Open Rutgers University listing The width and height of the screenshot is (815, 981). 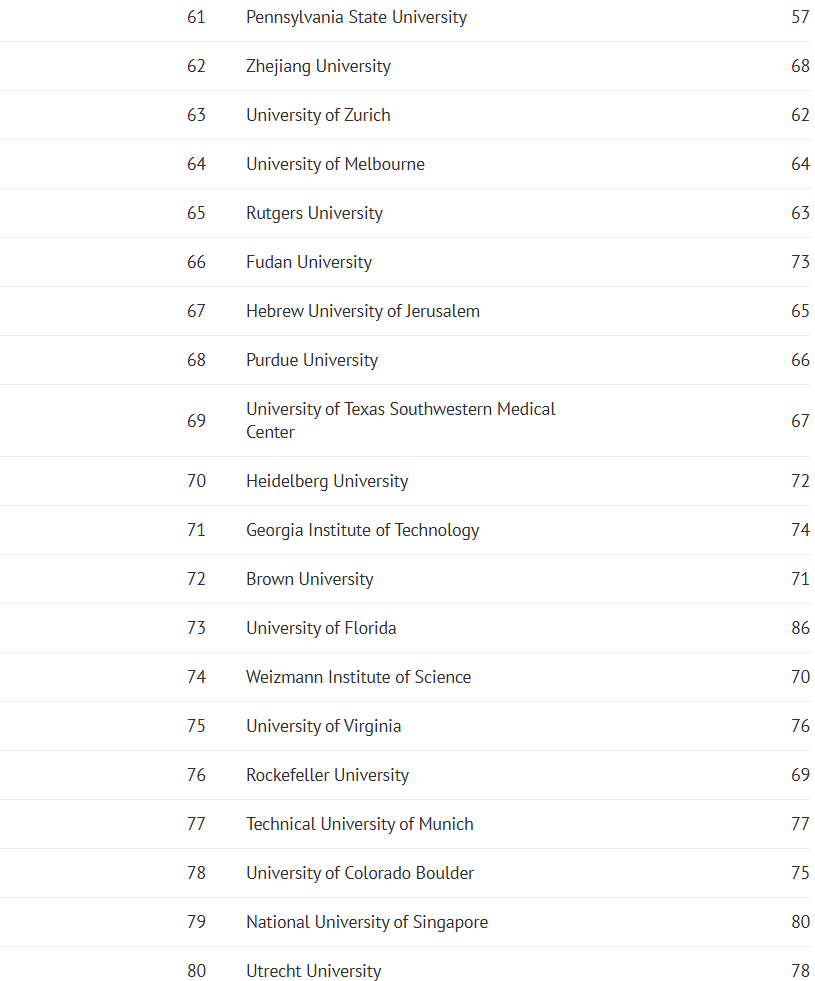click(x=315, y=213)
